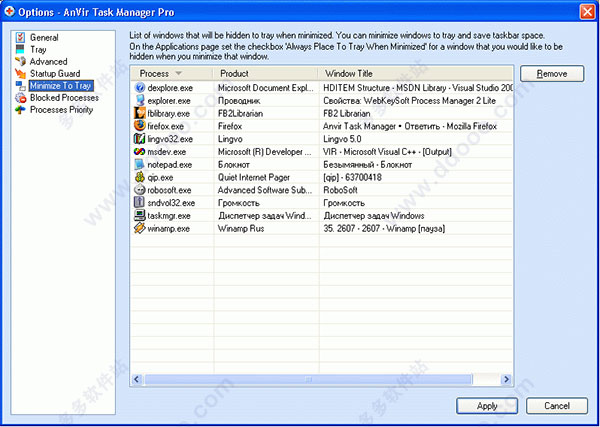Click the Advanced page icon
The width and height of the screenshot is (600, 427).
[x=21, y=61]
